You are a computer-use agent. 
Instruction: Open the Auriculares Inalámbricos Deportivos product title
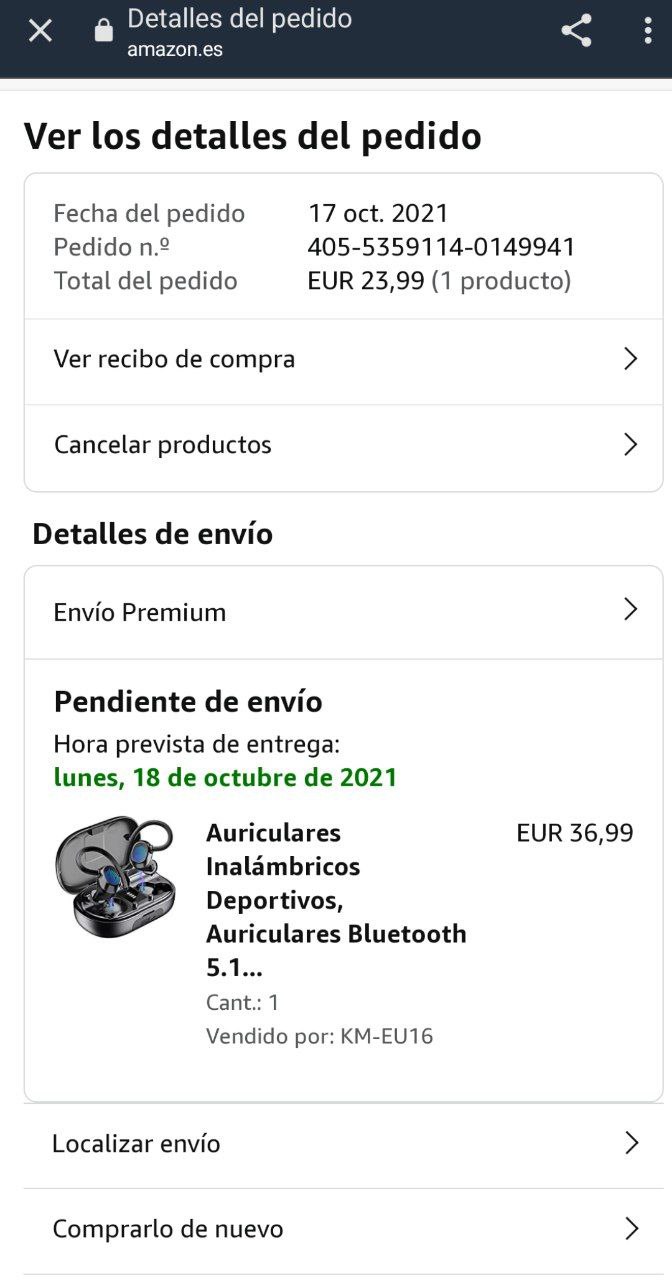coord(336,900)
